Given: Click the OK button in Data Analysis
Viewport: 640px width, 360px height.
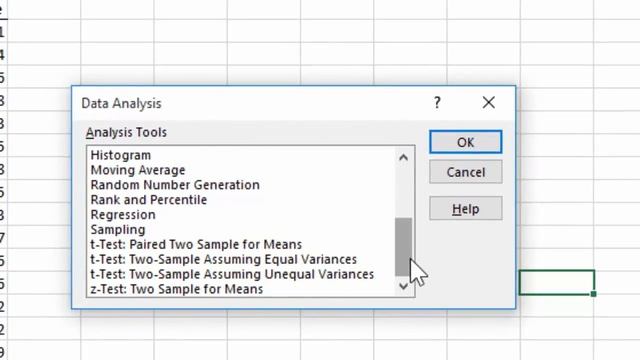Looking at the screenshot, I should 465,142.
